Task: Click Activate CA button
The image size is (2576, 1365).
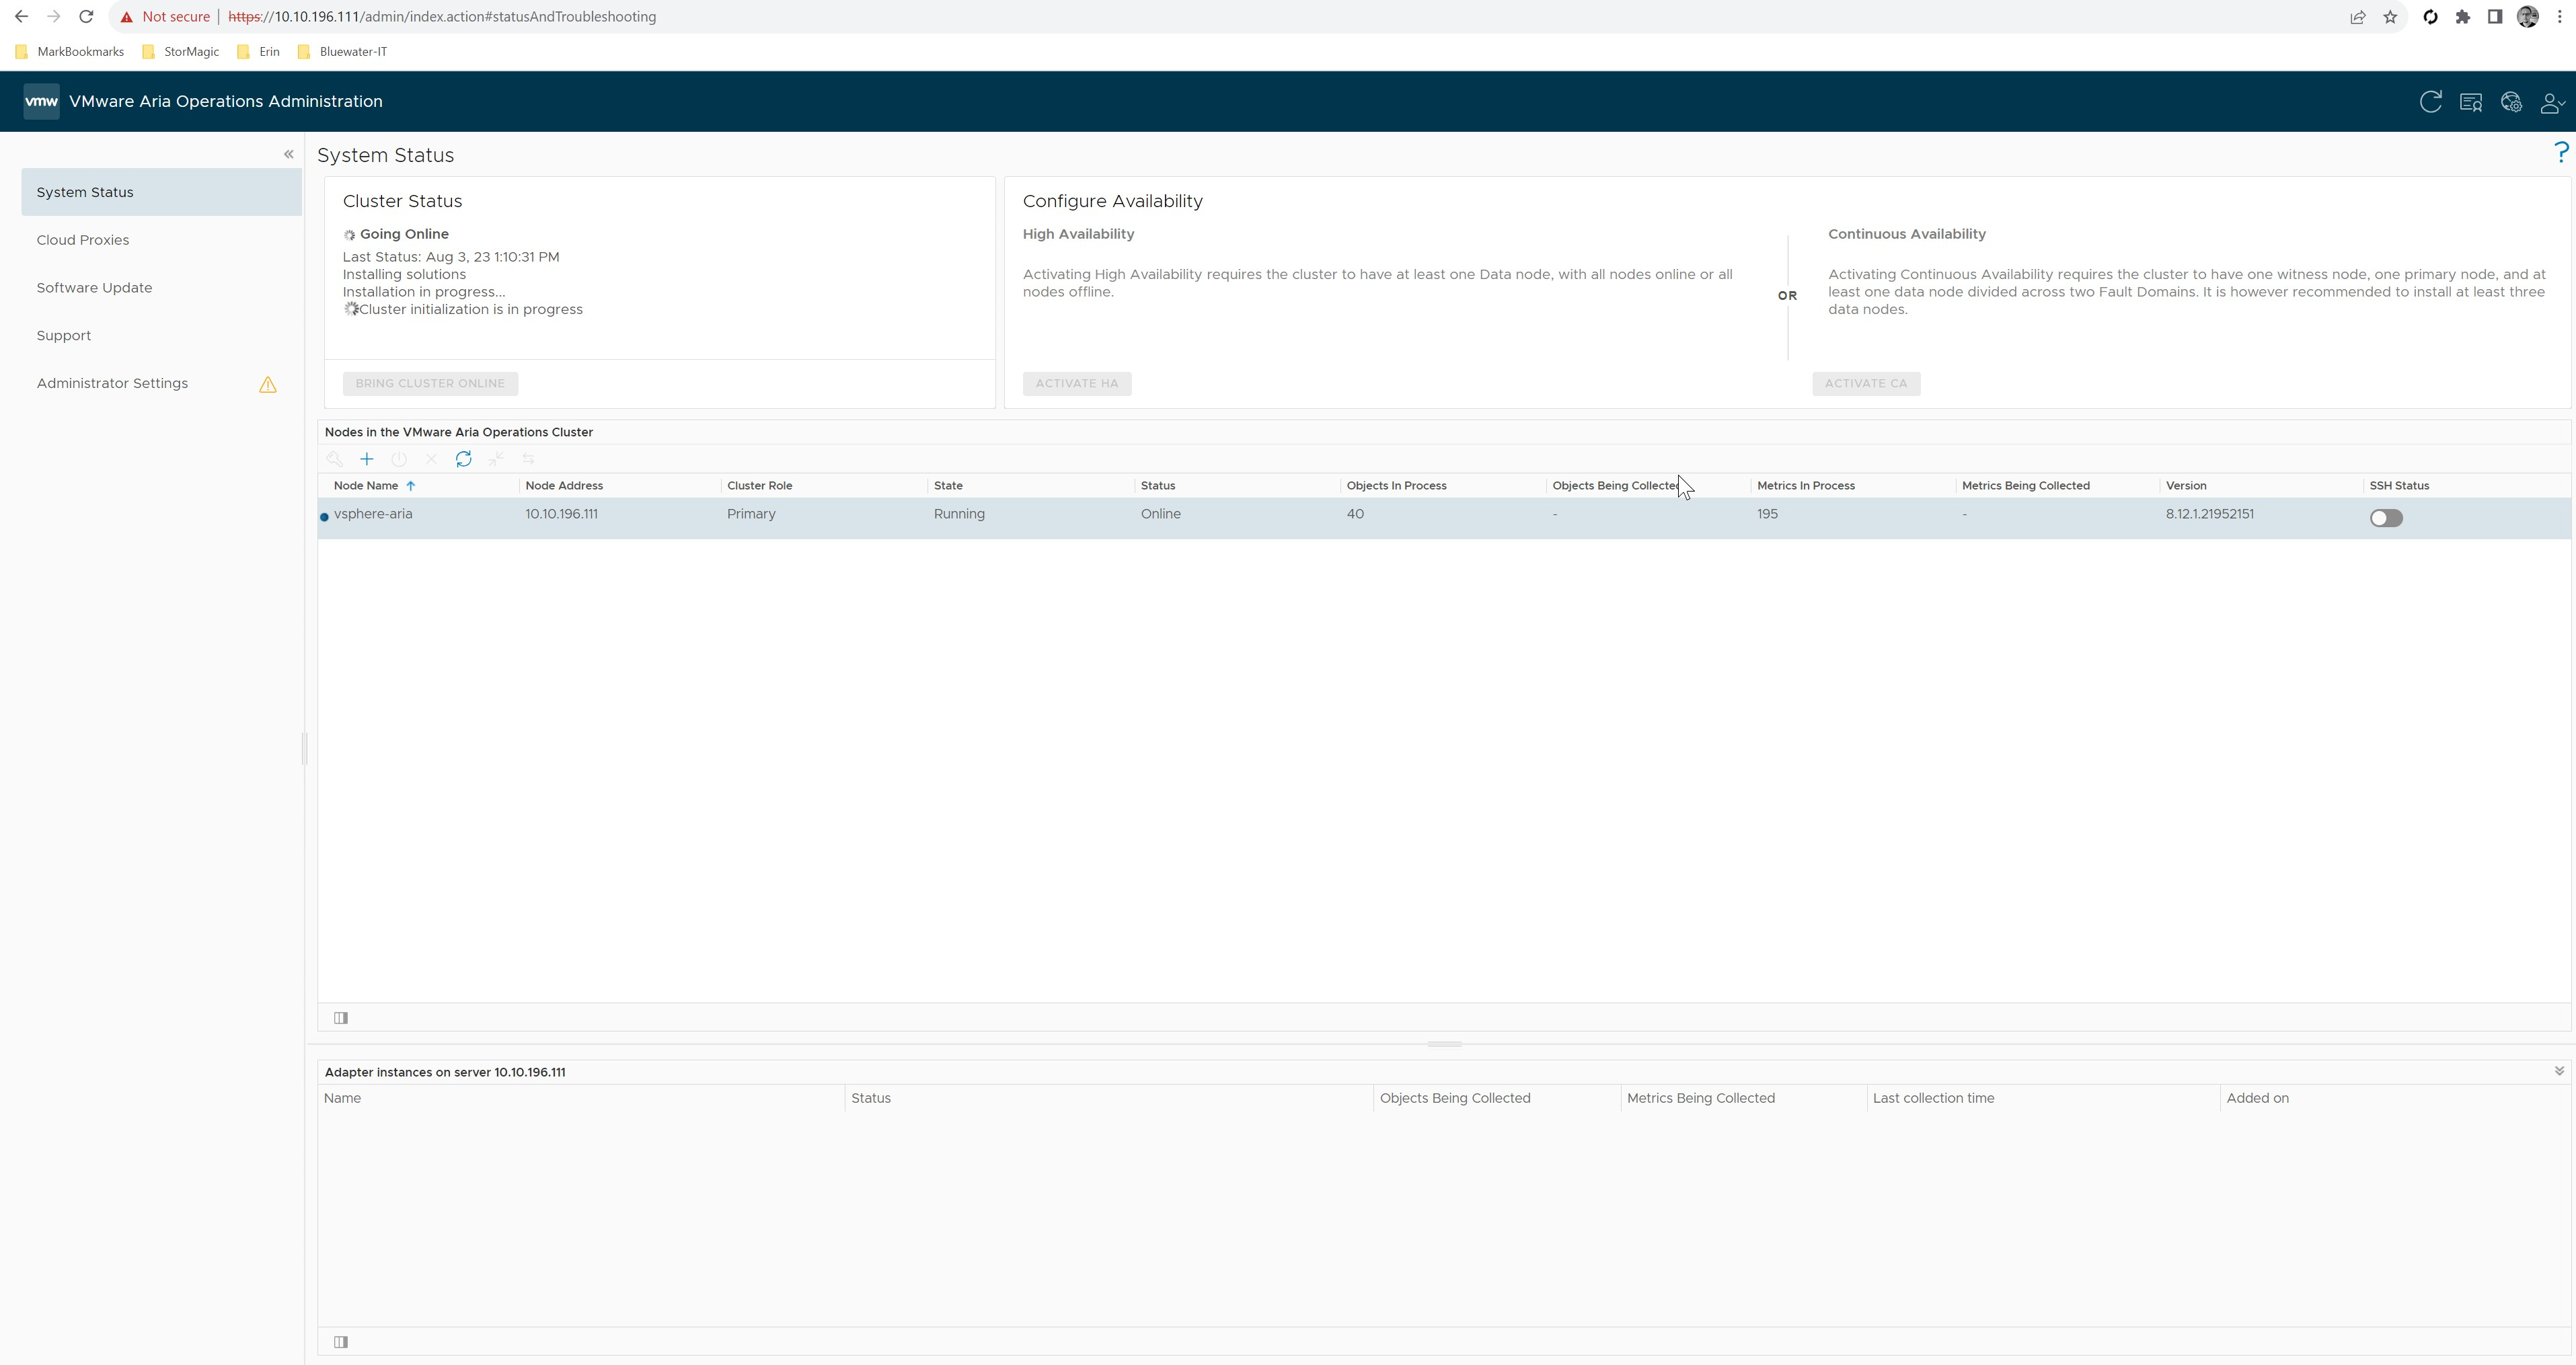Action: (x=1866, y=384)
